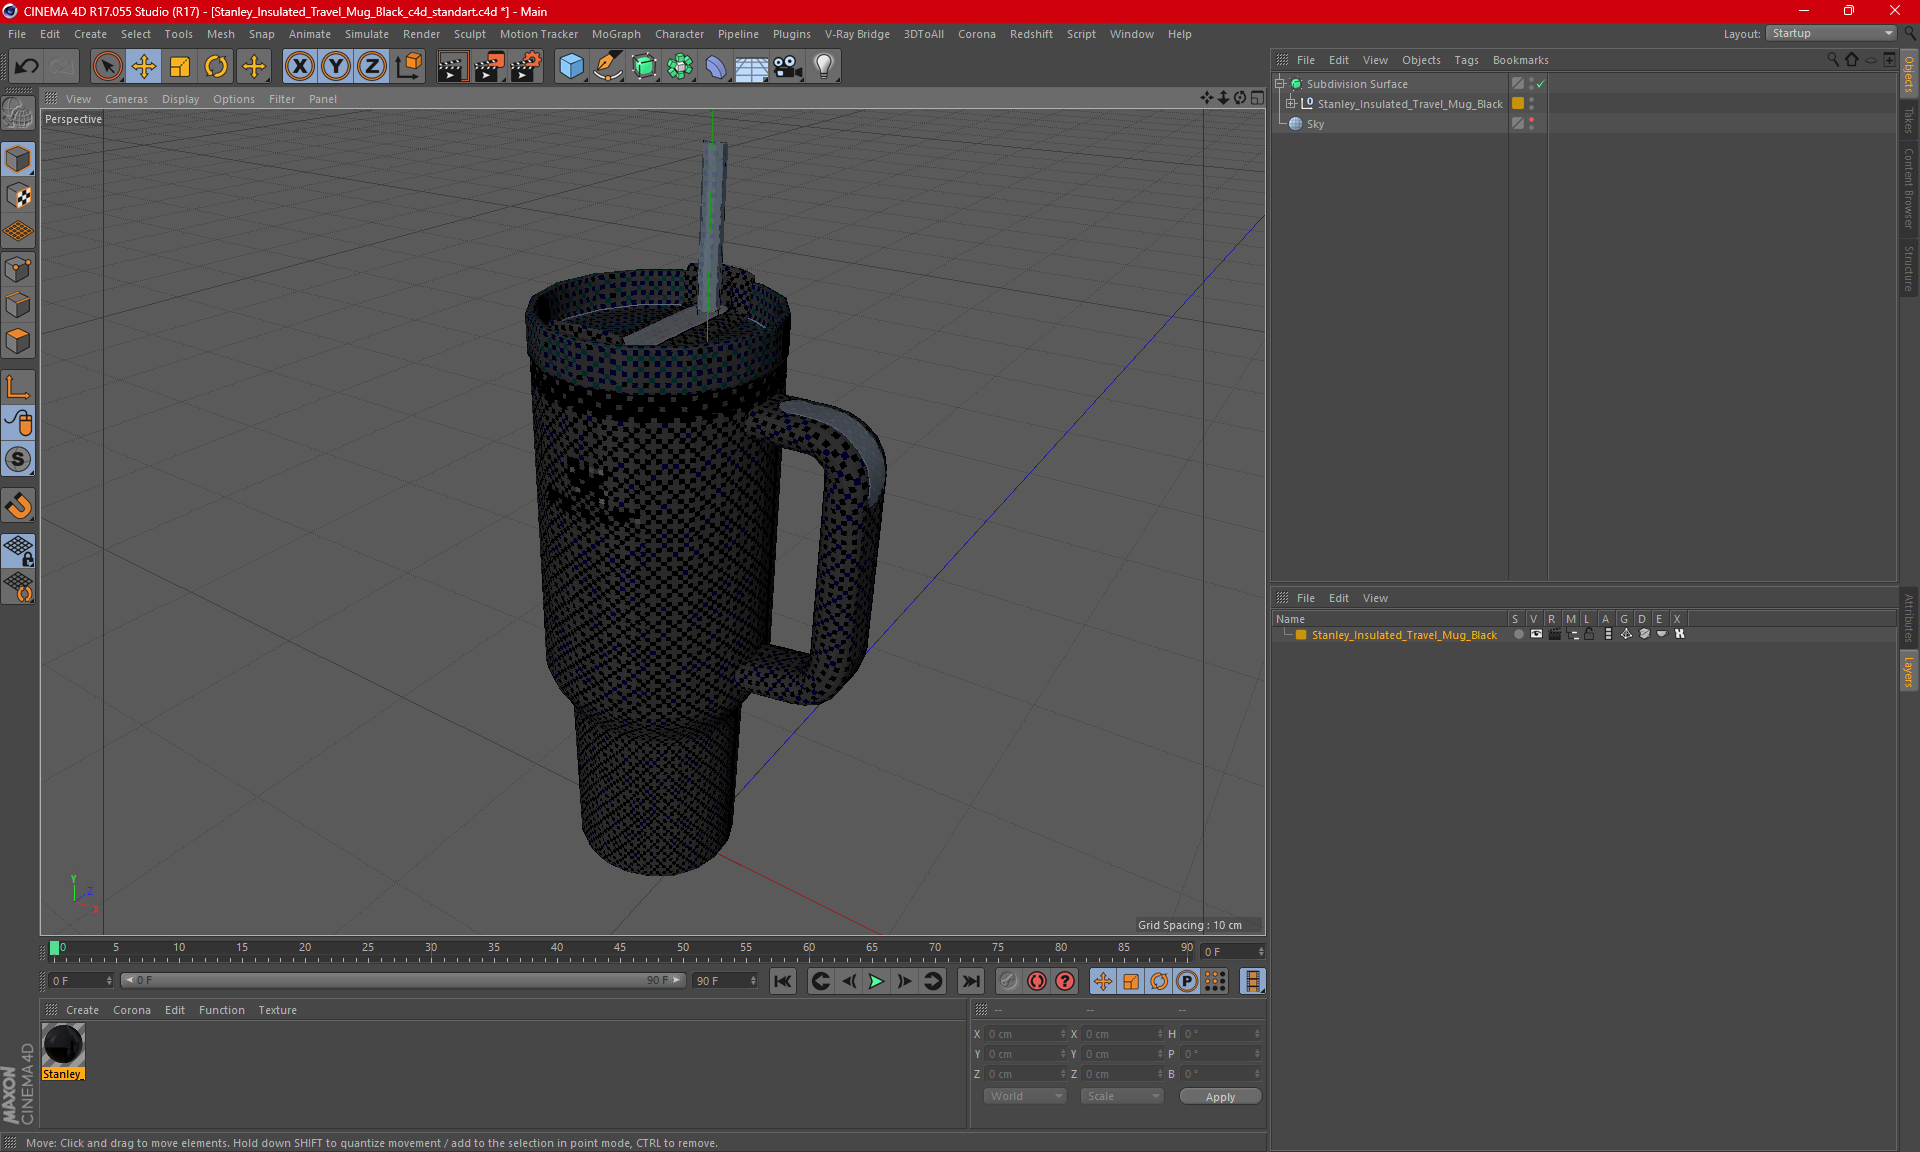Toggle the Sky object's red visibility dot
1920x1152 pixels.
coord(1531,121)
